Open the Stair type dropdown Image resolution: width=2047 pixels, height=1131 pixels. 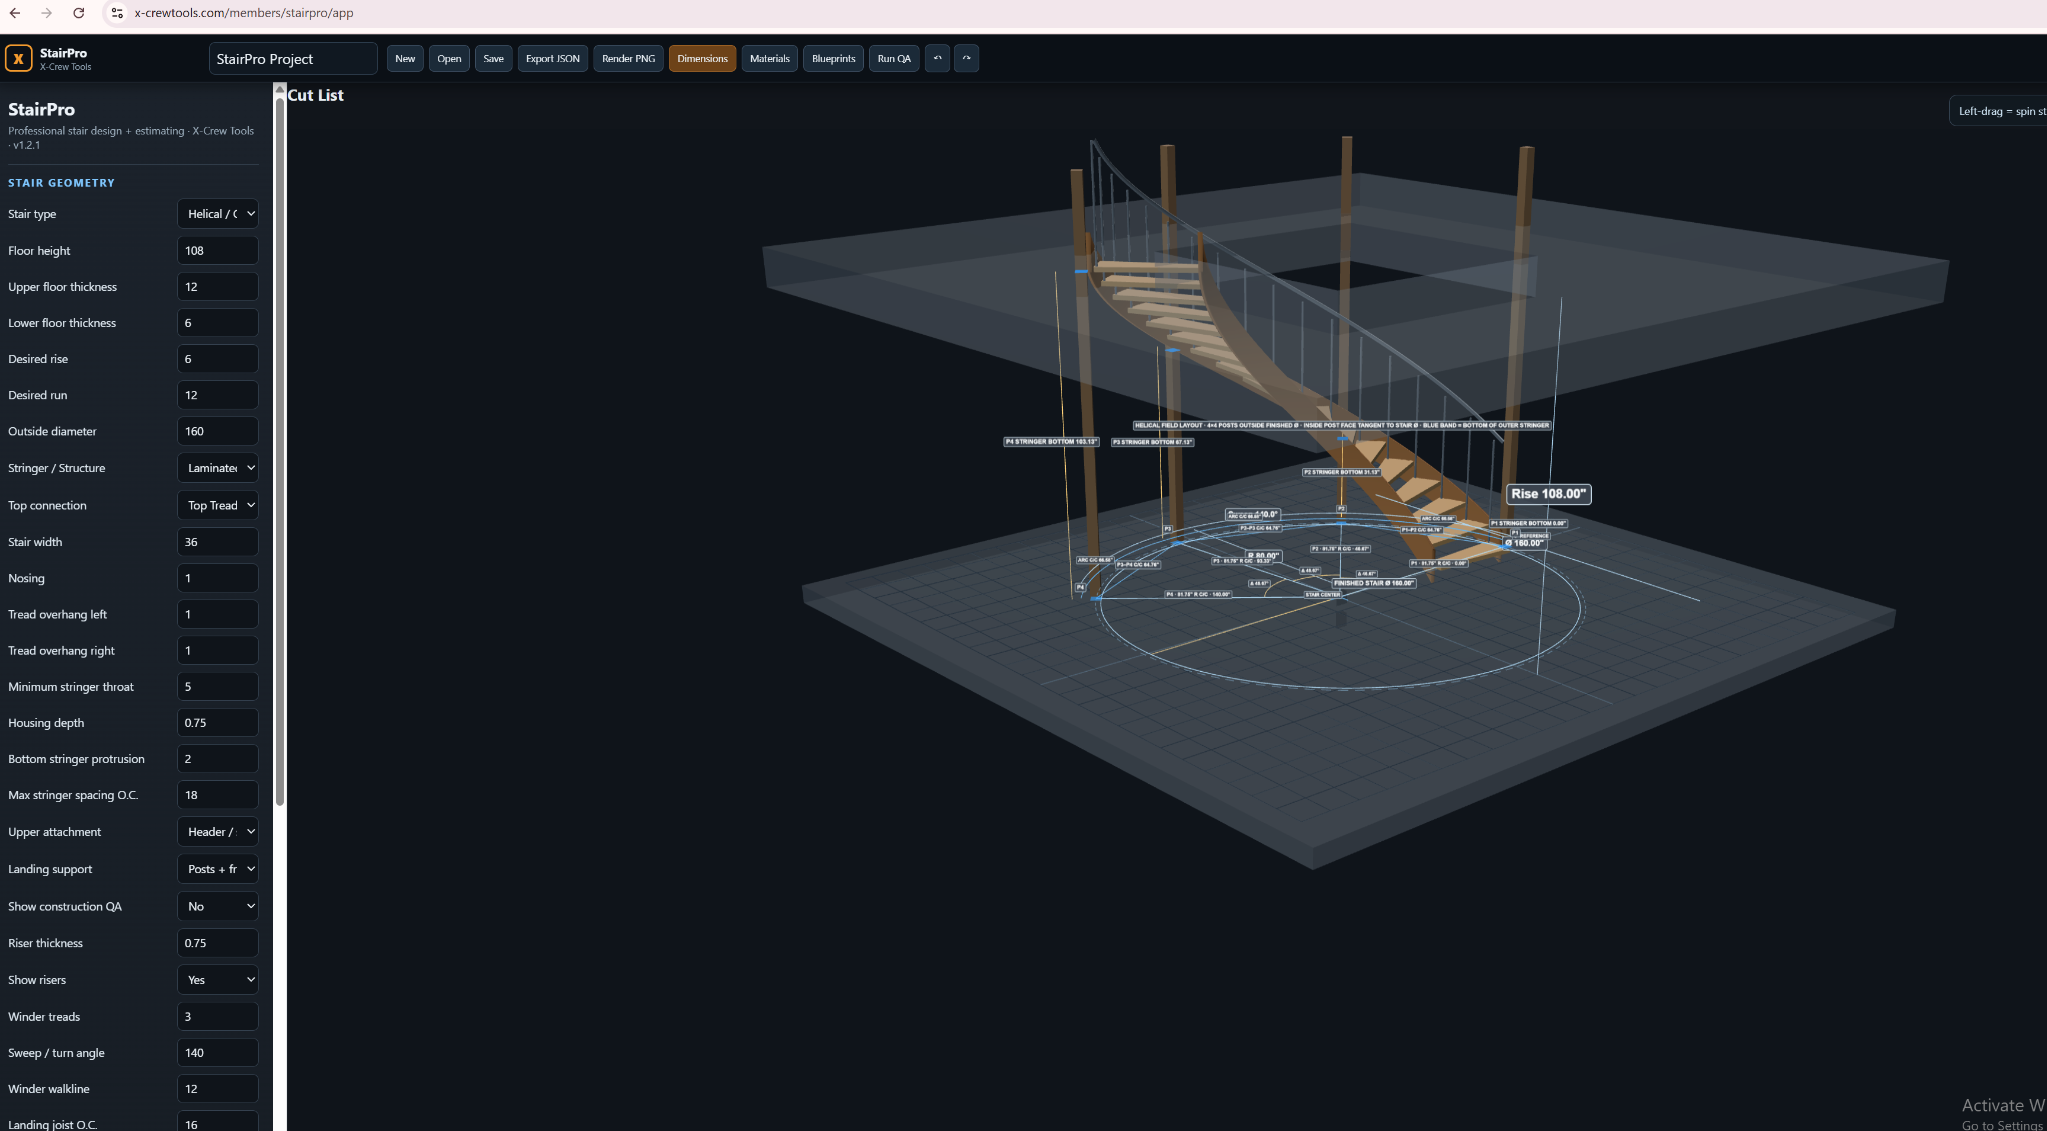click(x=218, y=214)
